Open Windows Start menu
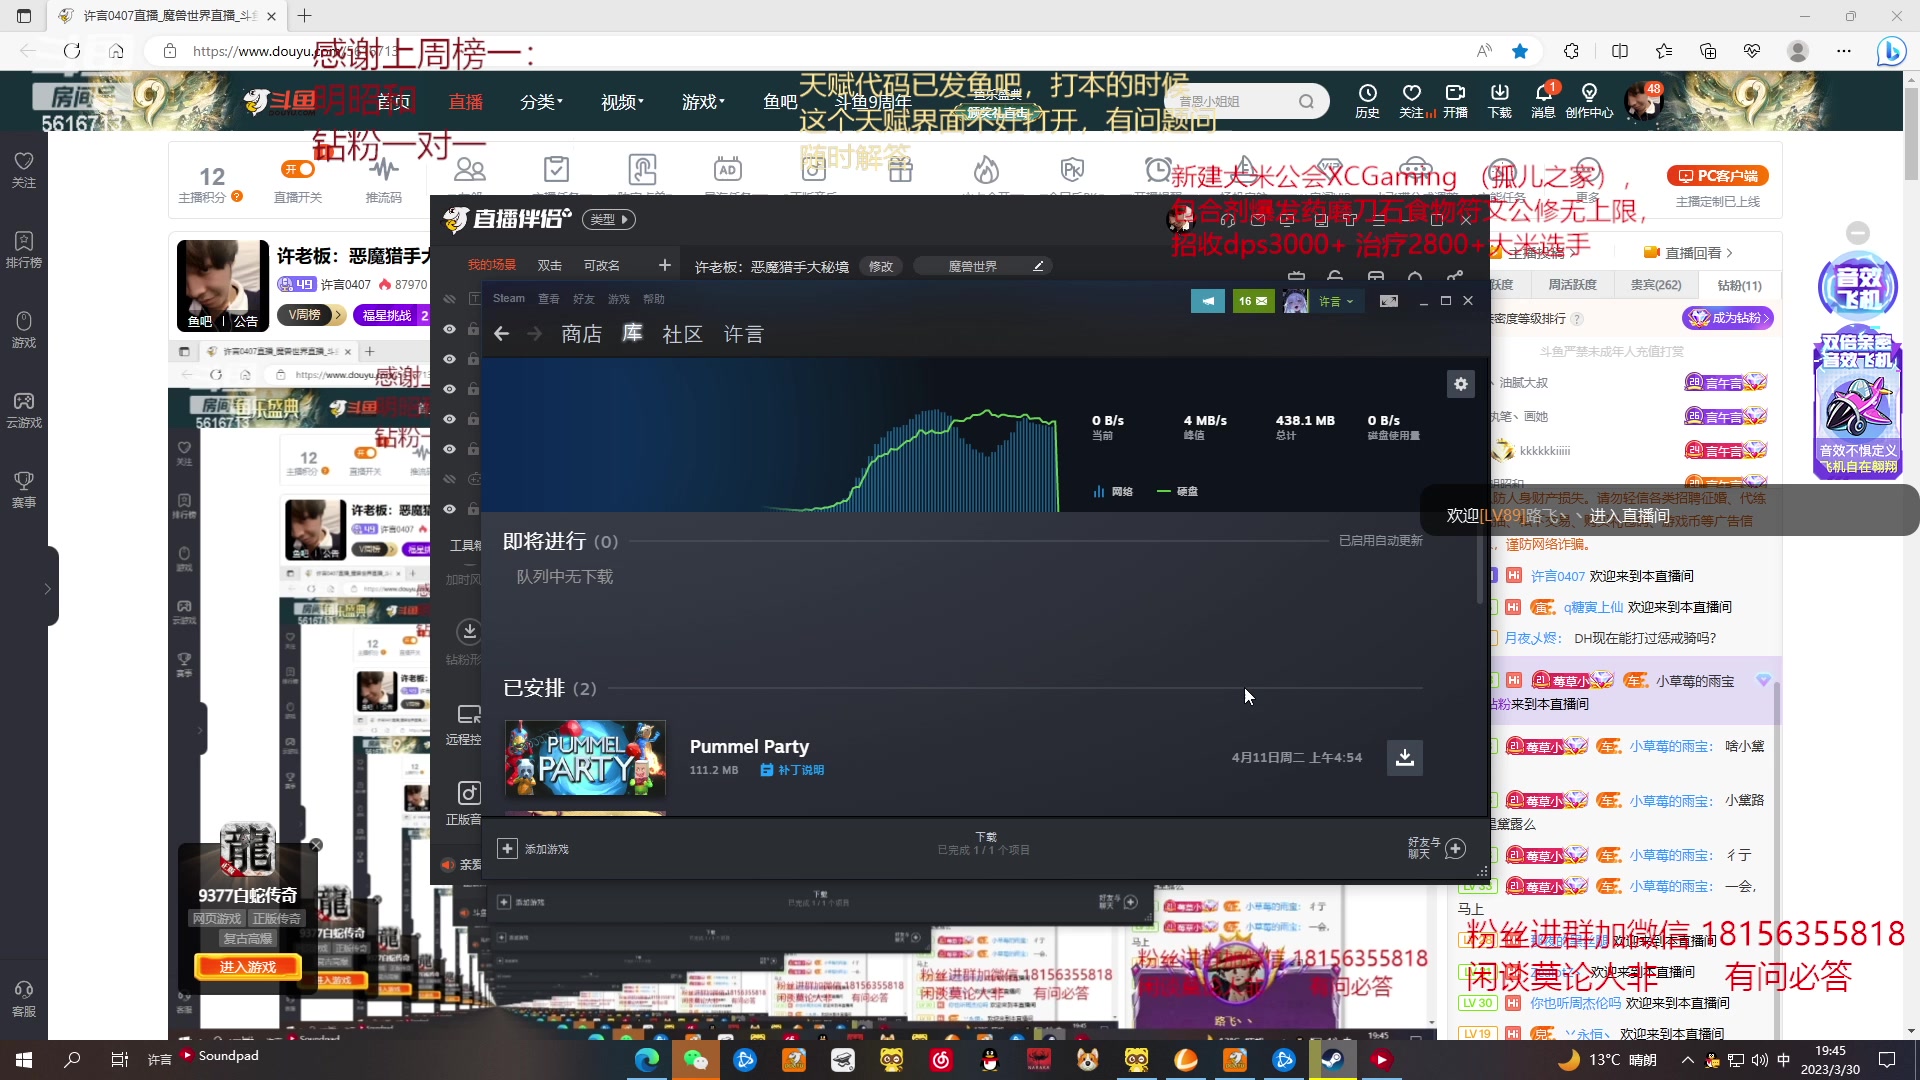The image size is (1920, 1080). point(24,1060)
